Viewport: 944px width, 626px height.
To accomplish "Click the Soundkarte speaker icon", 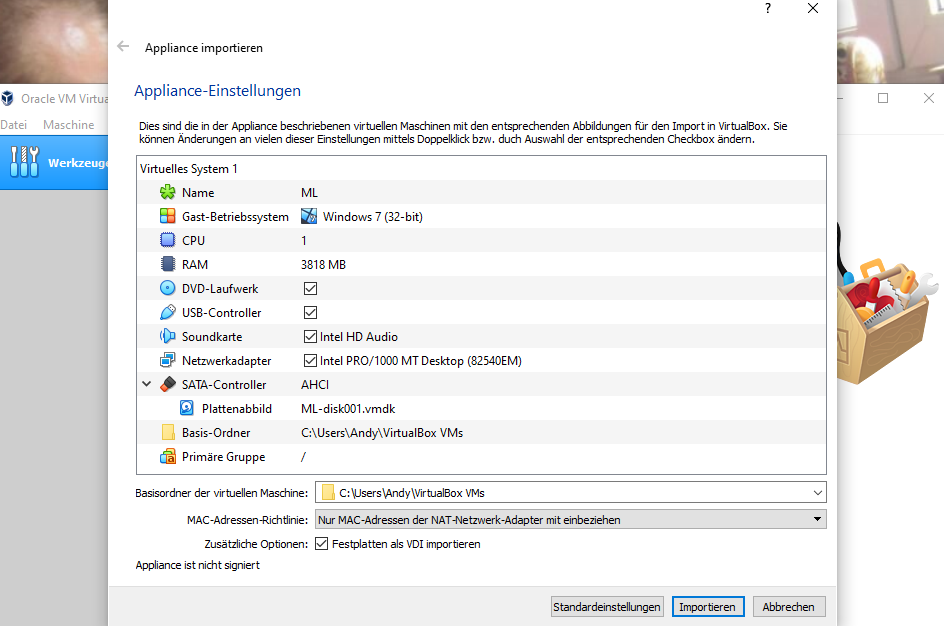I will tap(167, 336).
